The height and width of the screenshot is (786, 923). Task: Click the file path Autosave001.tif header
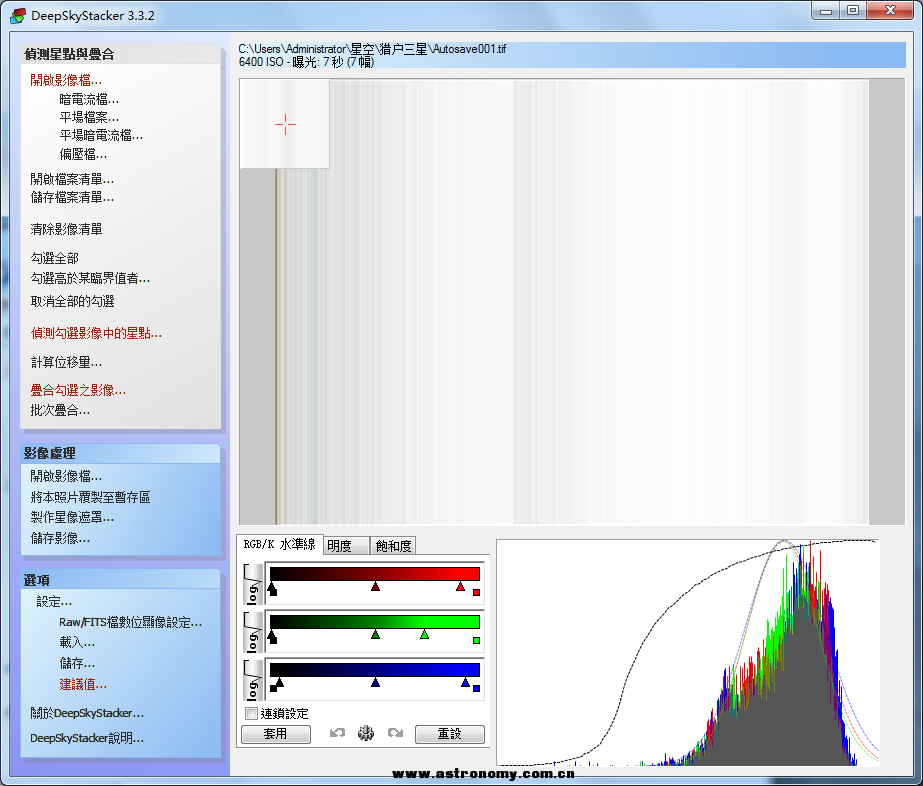coord(572,55)
